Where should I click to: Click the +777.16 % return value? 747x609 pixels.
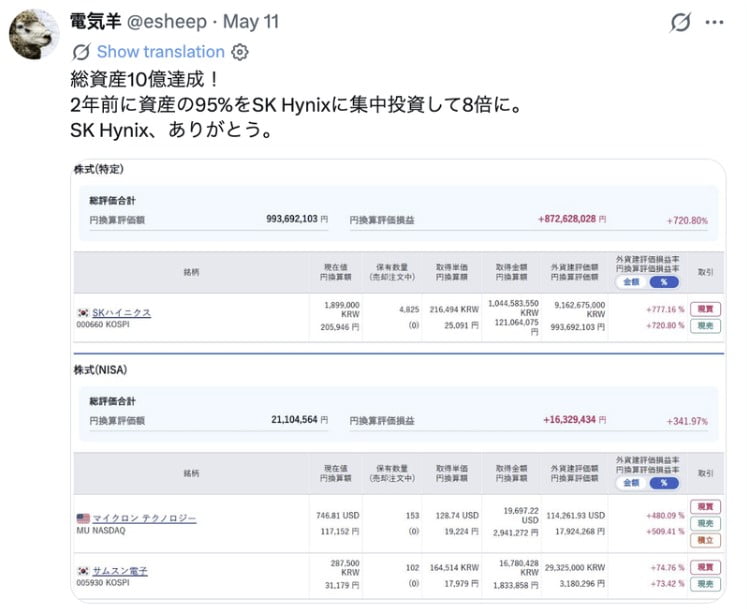point(665,309)
